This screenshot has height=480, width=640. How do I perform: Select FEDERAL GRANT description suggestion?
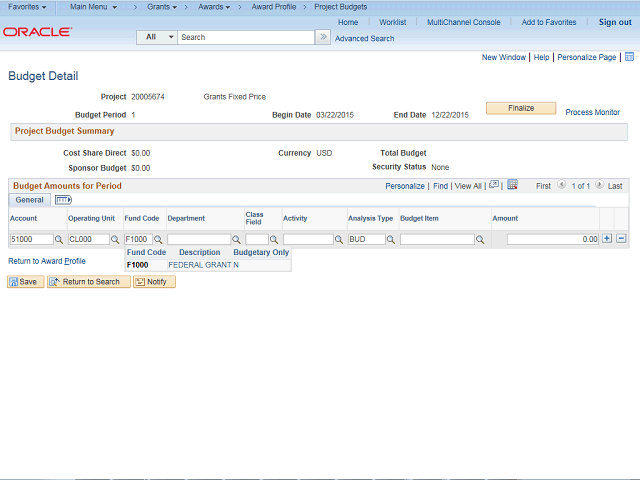(x=200, y=265)
